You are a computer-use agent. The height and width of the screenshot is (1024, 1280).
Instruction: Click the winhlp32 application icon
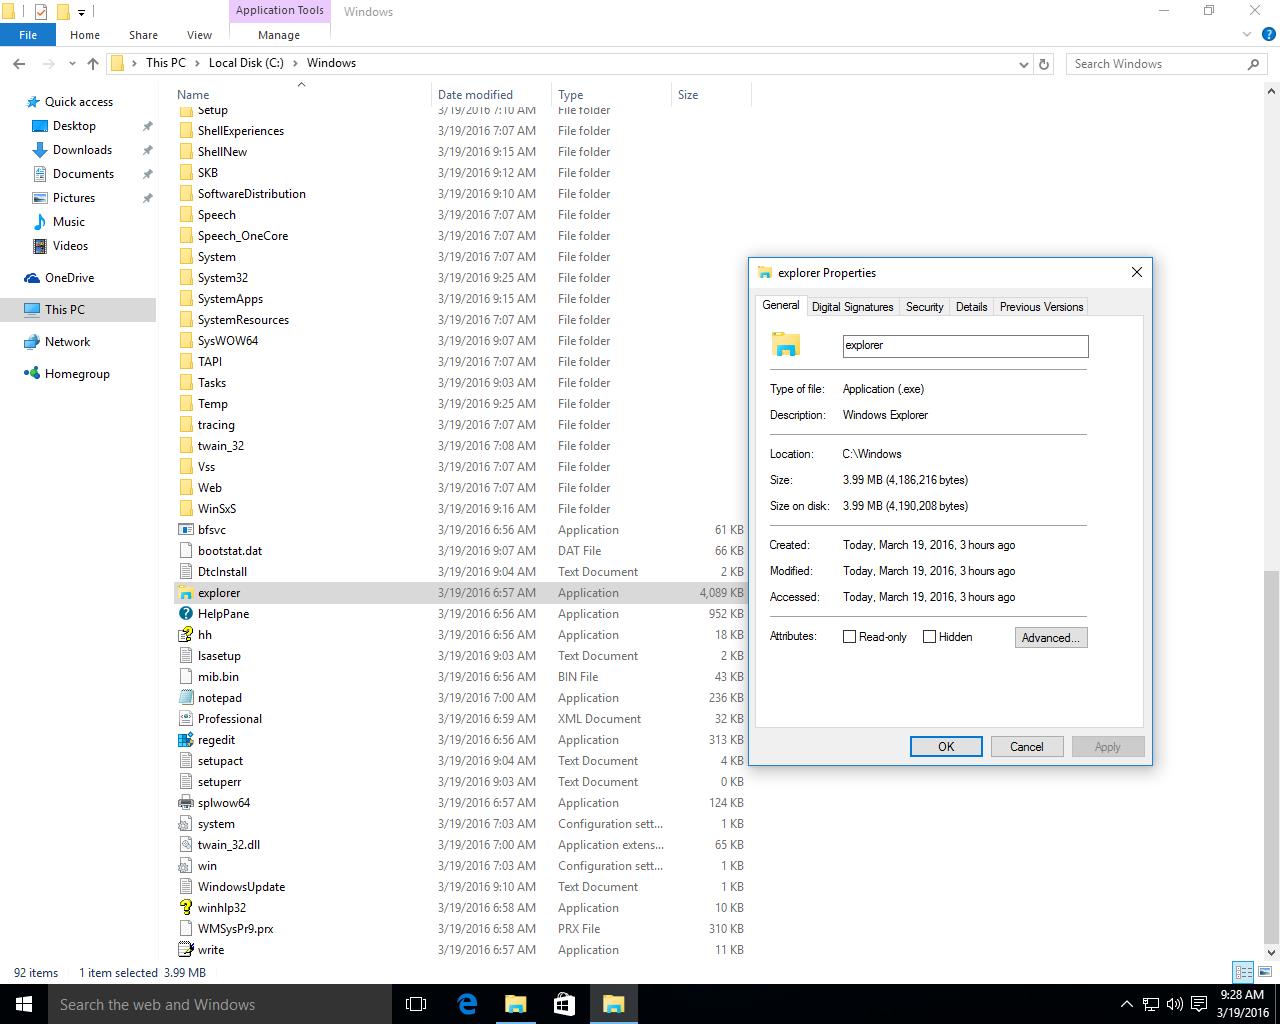pos(185,908)
